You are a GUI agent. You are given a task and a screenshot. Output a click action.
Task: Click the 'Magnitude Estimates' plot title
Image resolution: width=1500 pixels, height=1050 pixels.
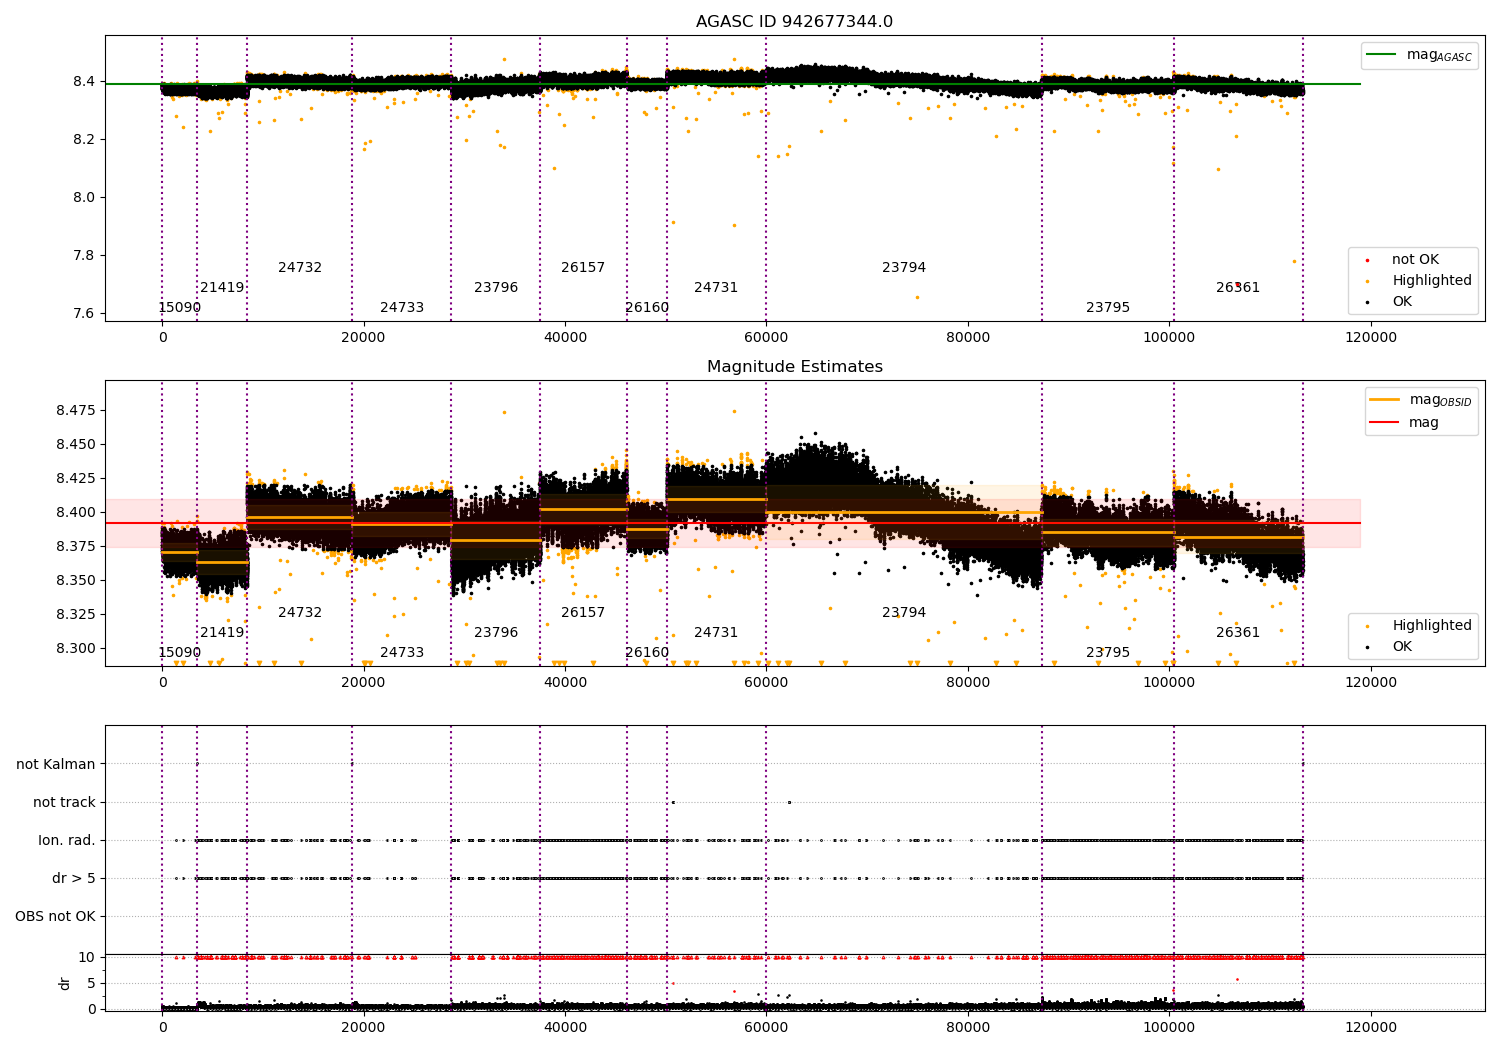point(794,367)
